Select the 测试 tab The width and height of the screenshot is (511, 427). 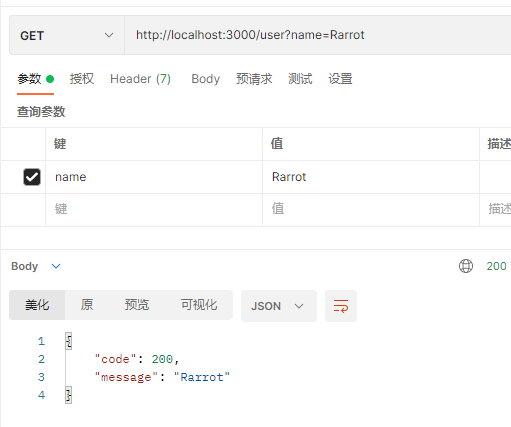click(x=300, y=79)
